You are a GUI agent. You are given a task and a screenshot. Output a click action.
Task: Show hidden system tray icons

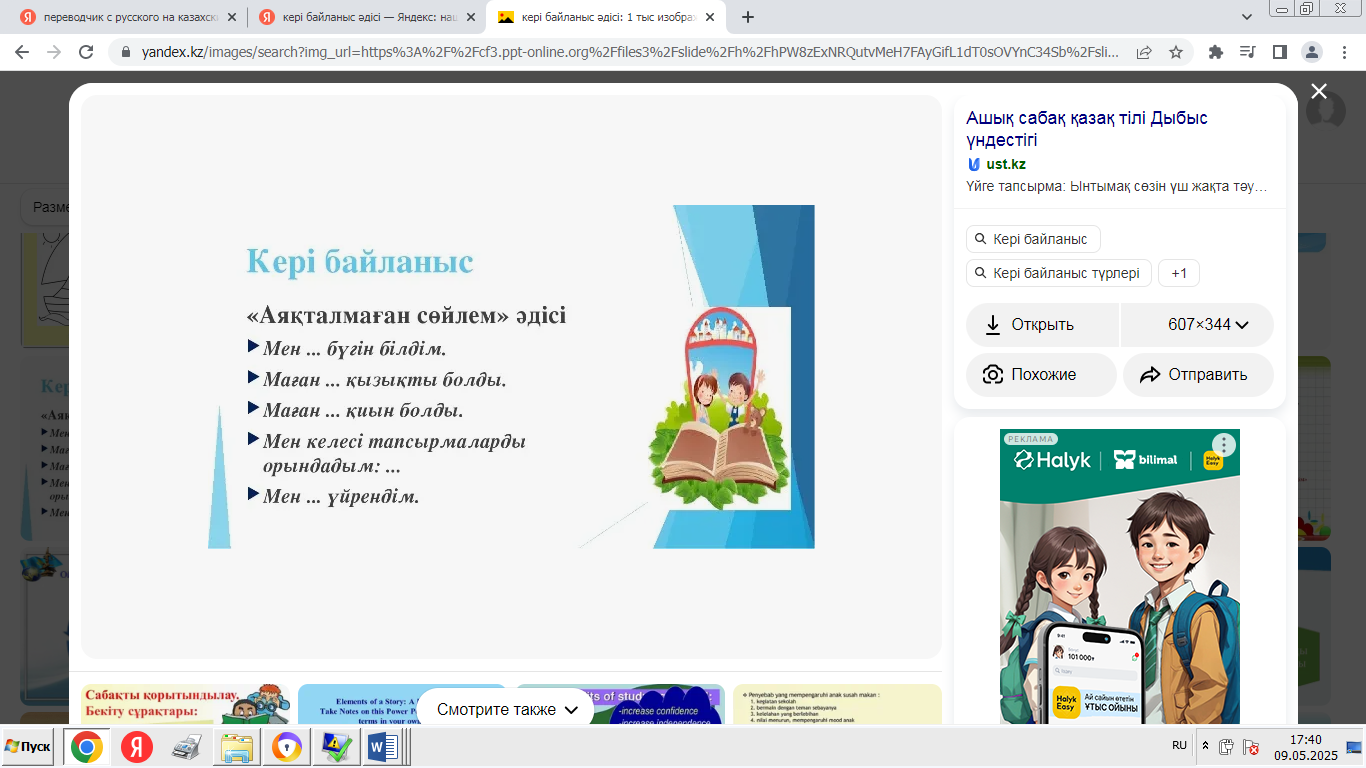click(1205, 746)
